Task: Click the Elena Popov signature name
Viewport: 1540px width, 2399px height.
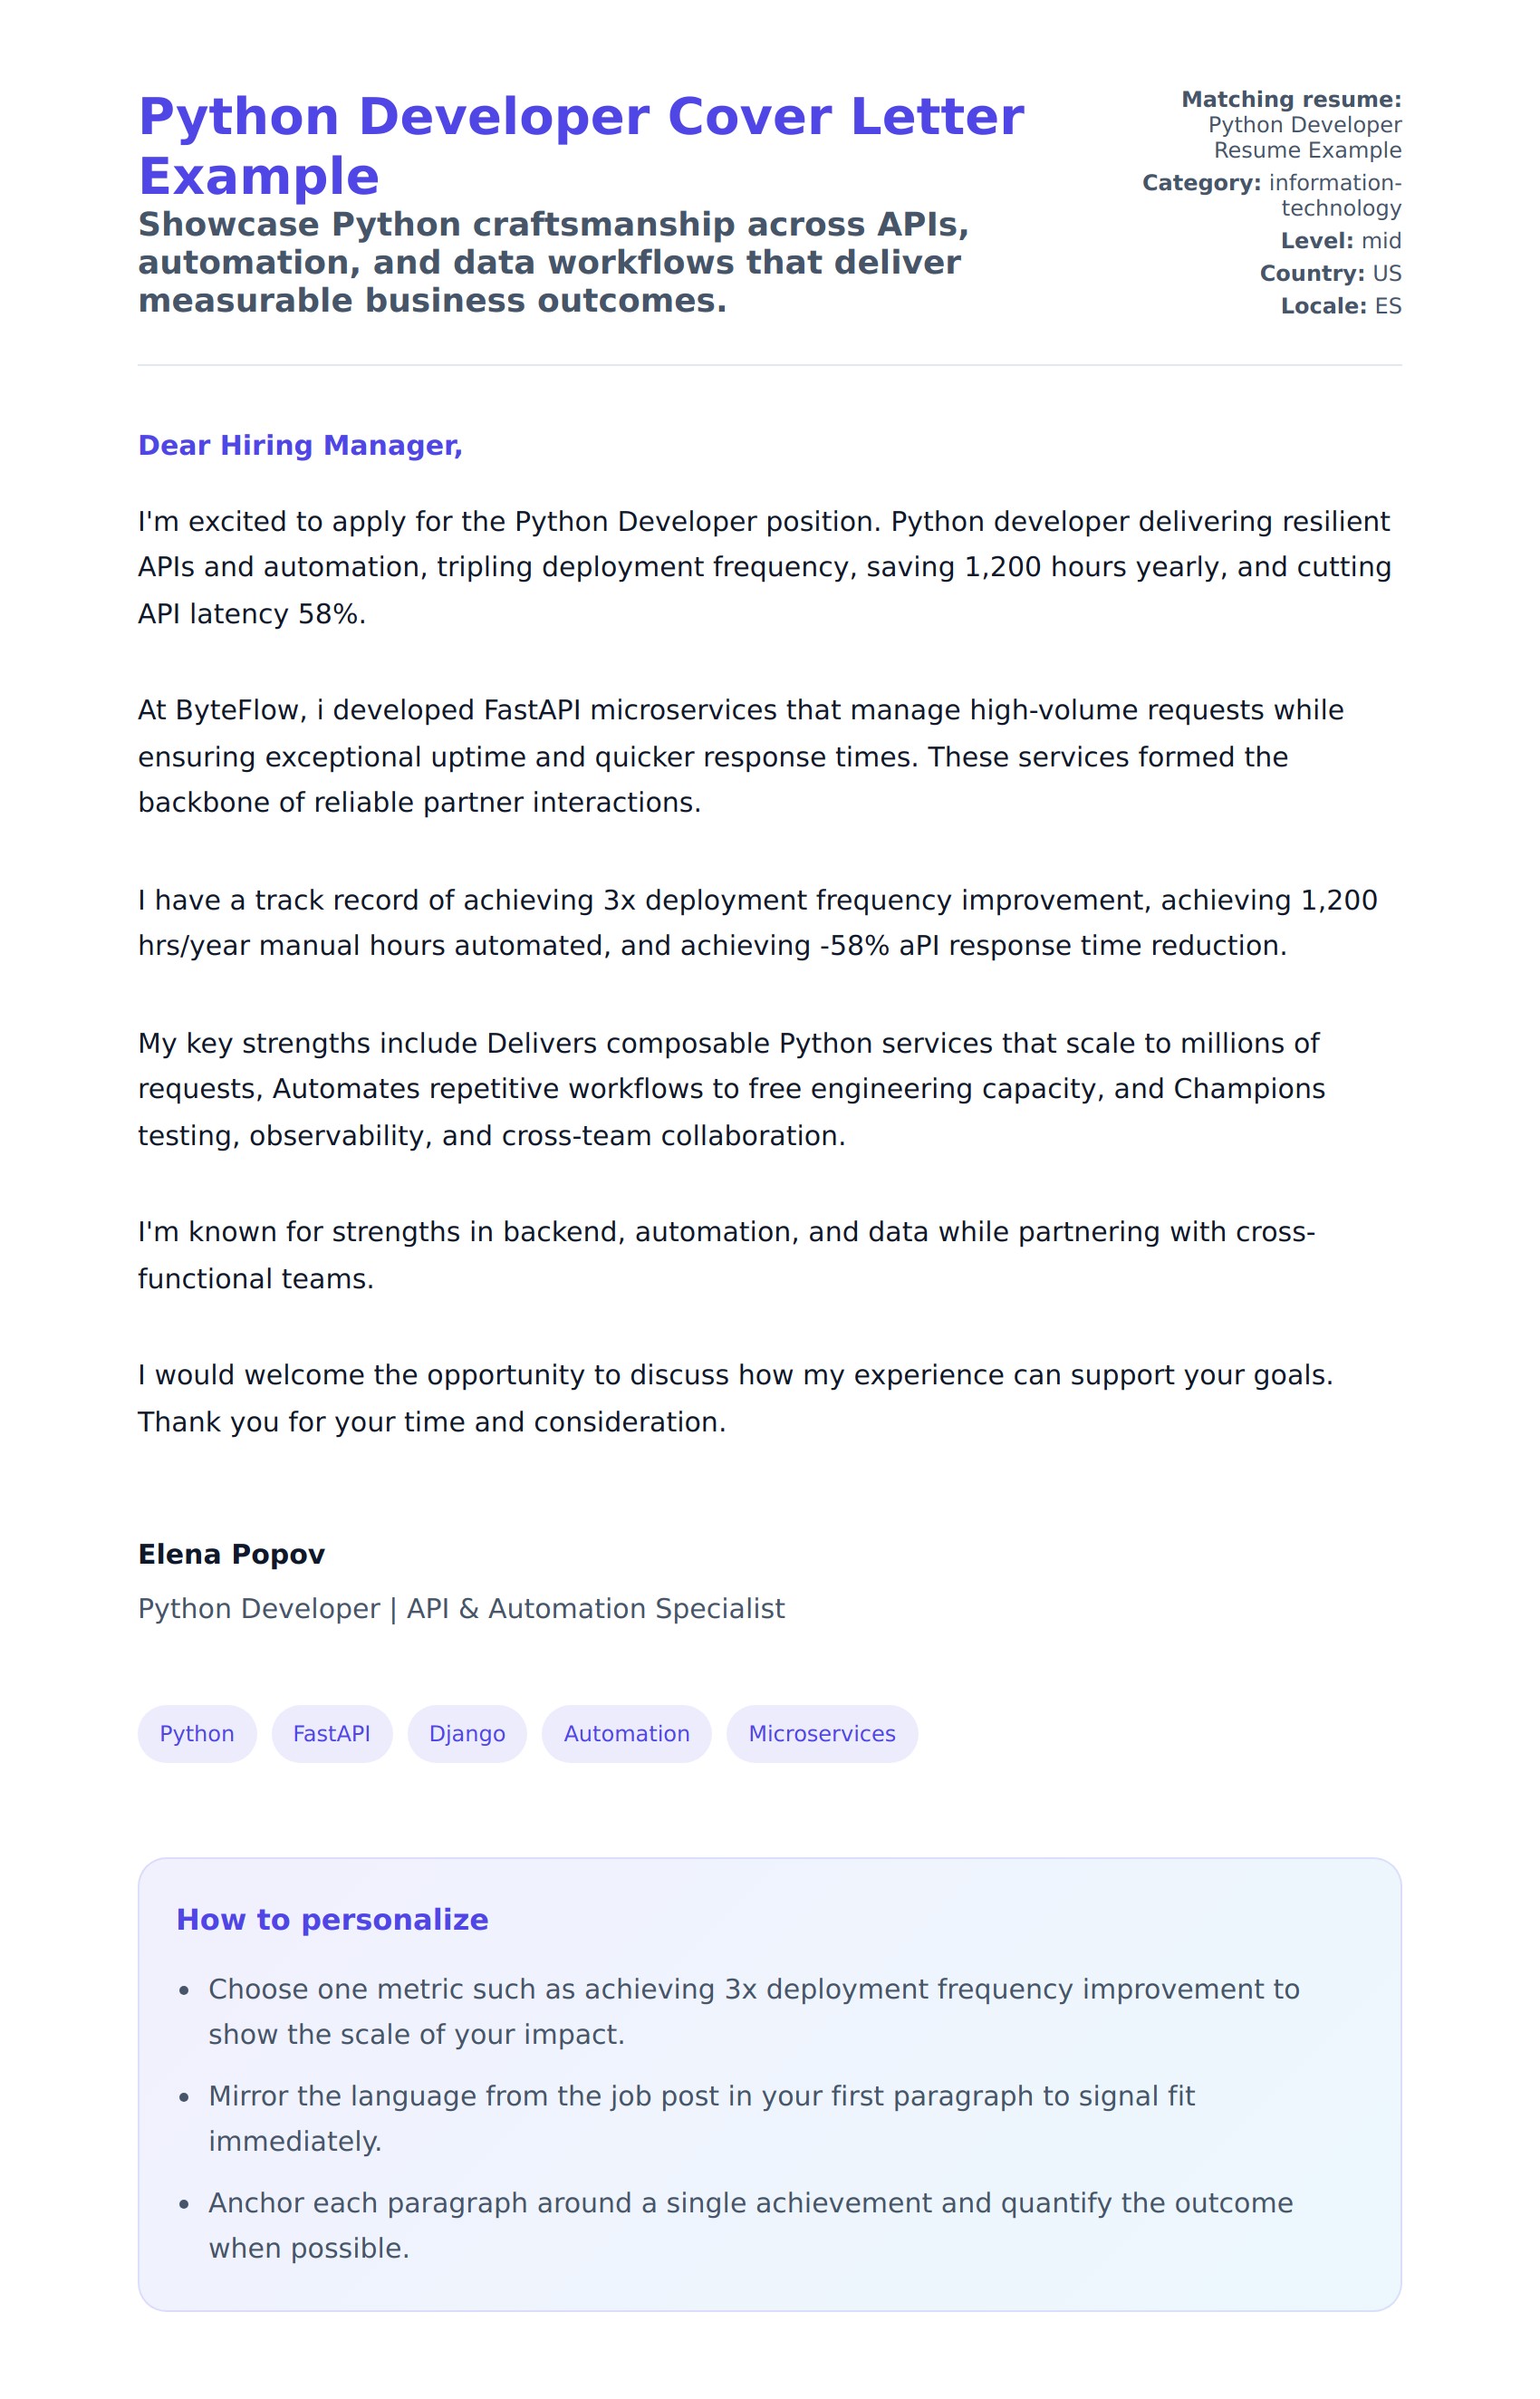Action: click(231, 1554)
